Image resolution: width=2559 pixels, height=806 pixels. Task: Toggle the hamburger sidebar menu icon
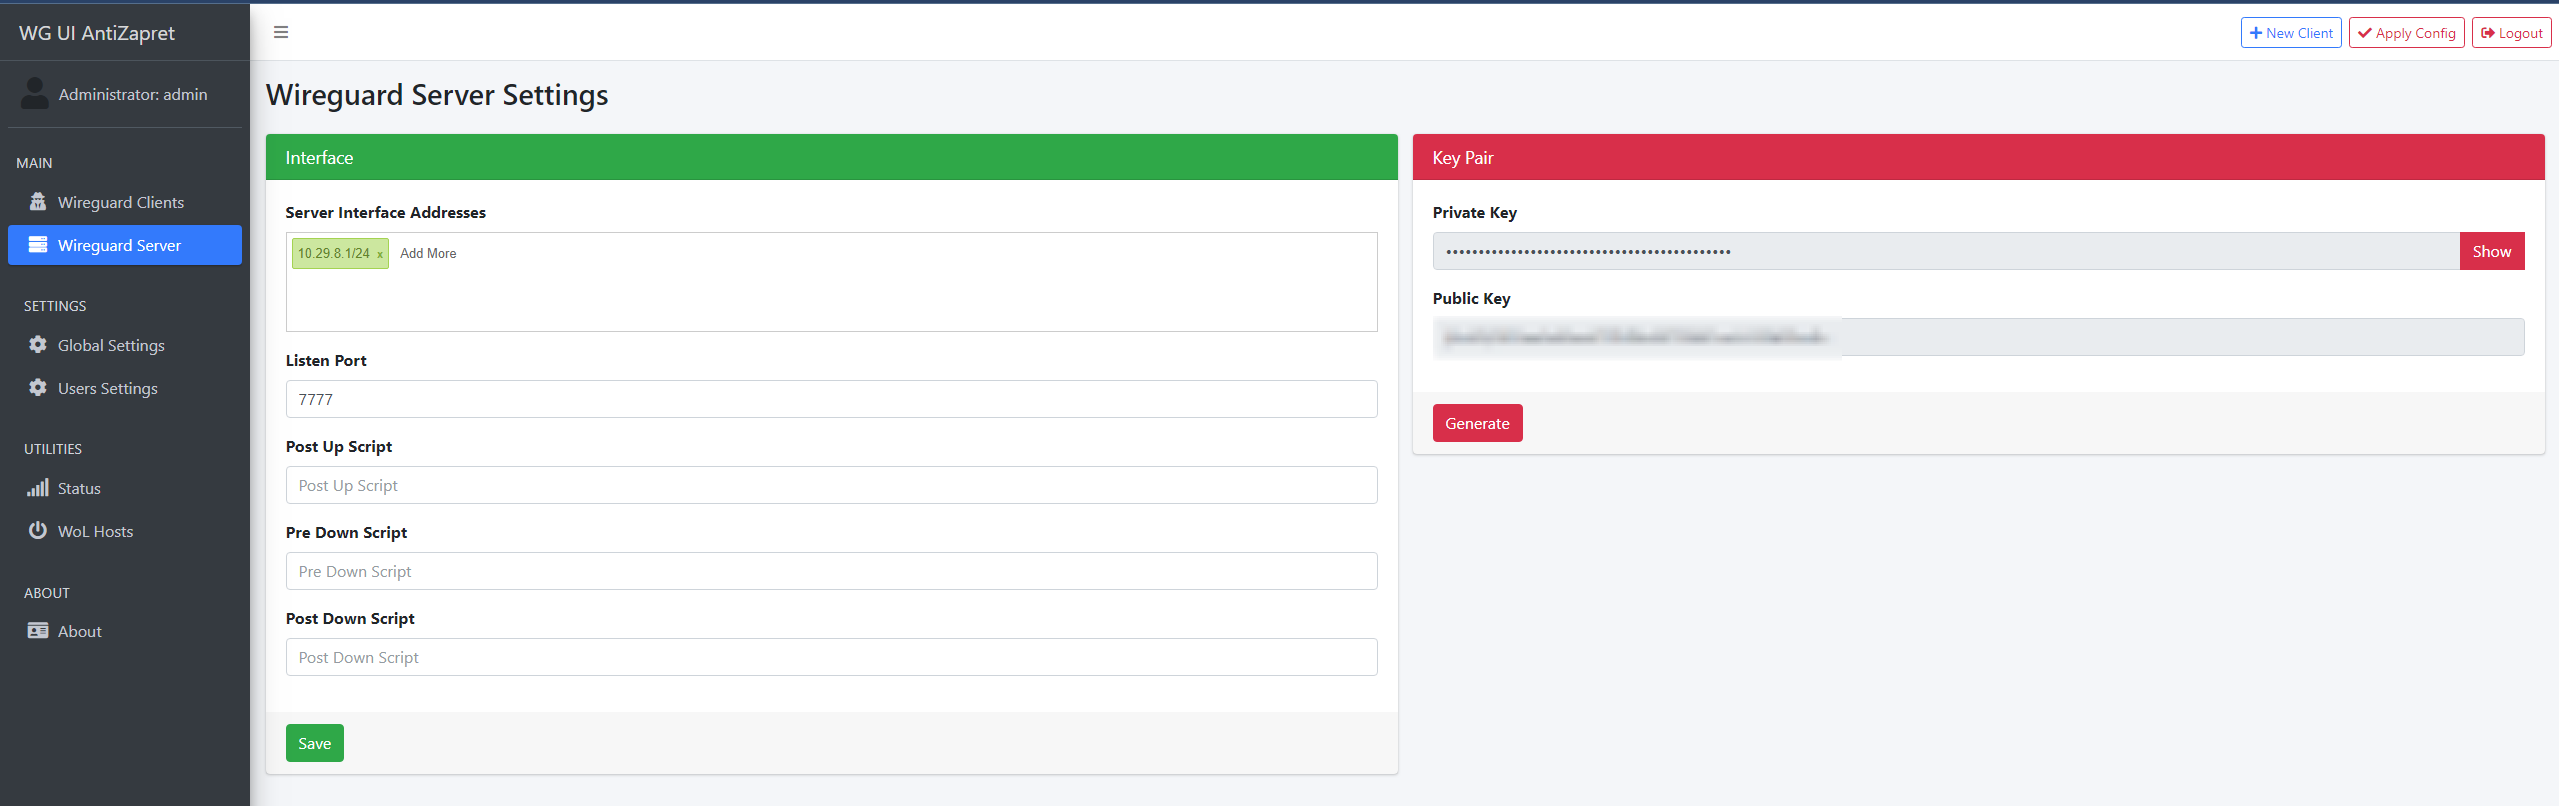(281, 32)
